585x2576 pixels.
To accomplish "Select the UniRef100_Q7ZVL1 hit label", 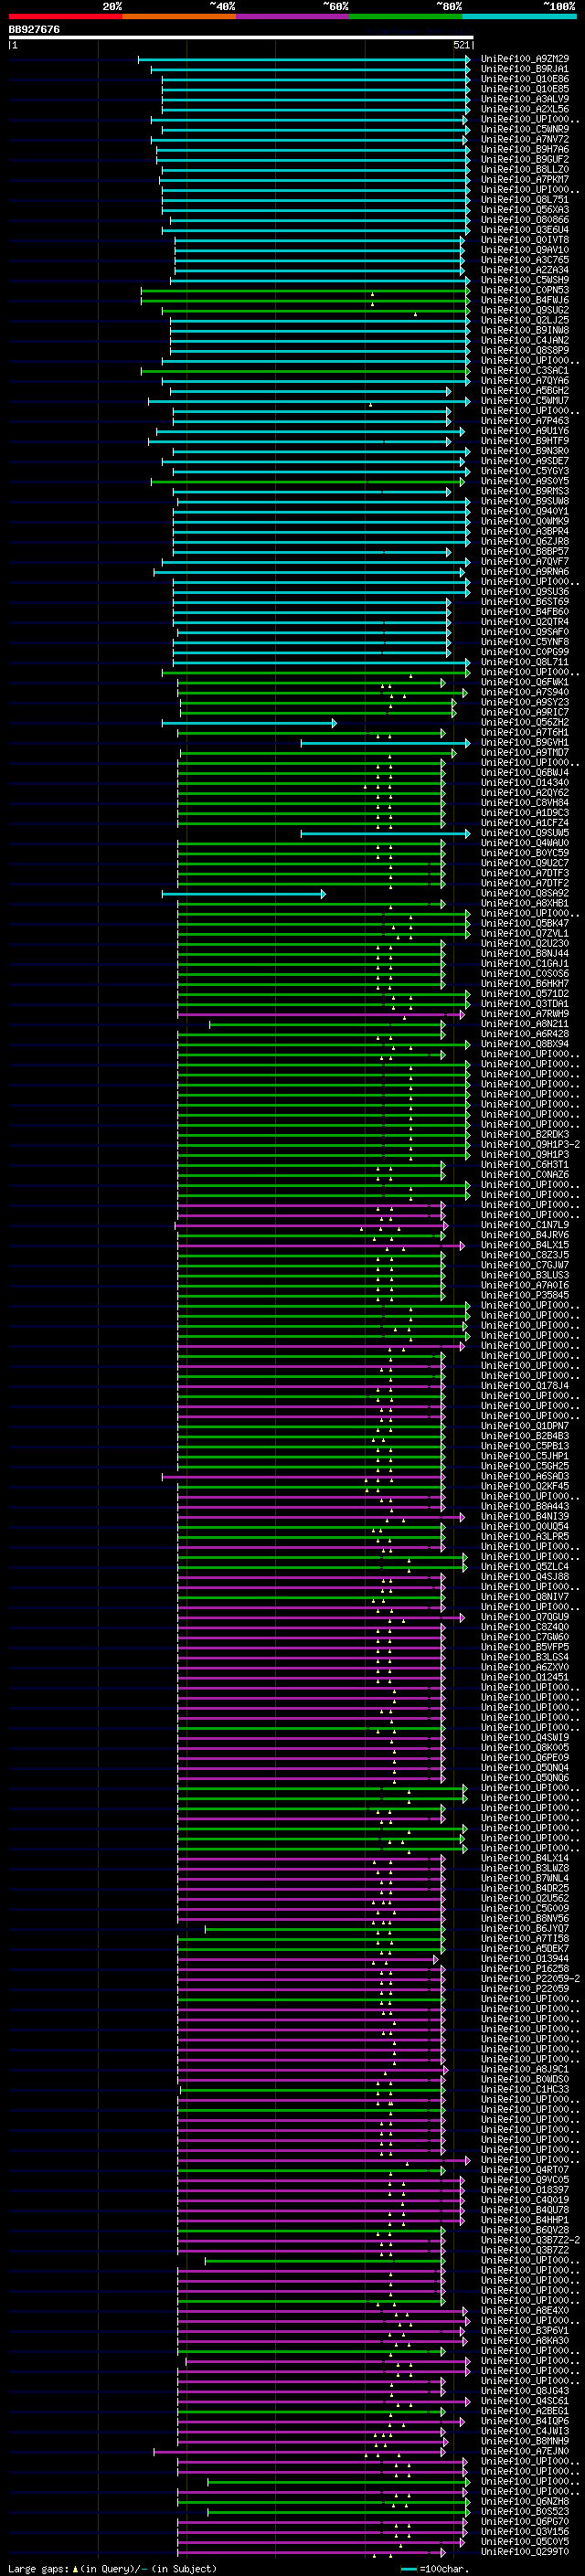I will [525, 933].
